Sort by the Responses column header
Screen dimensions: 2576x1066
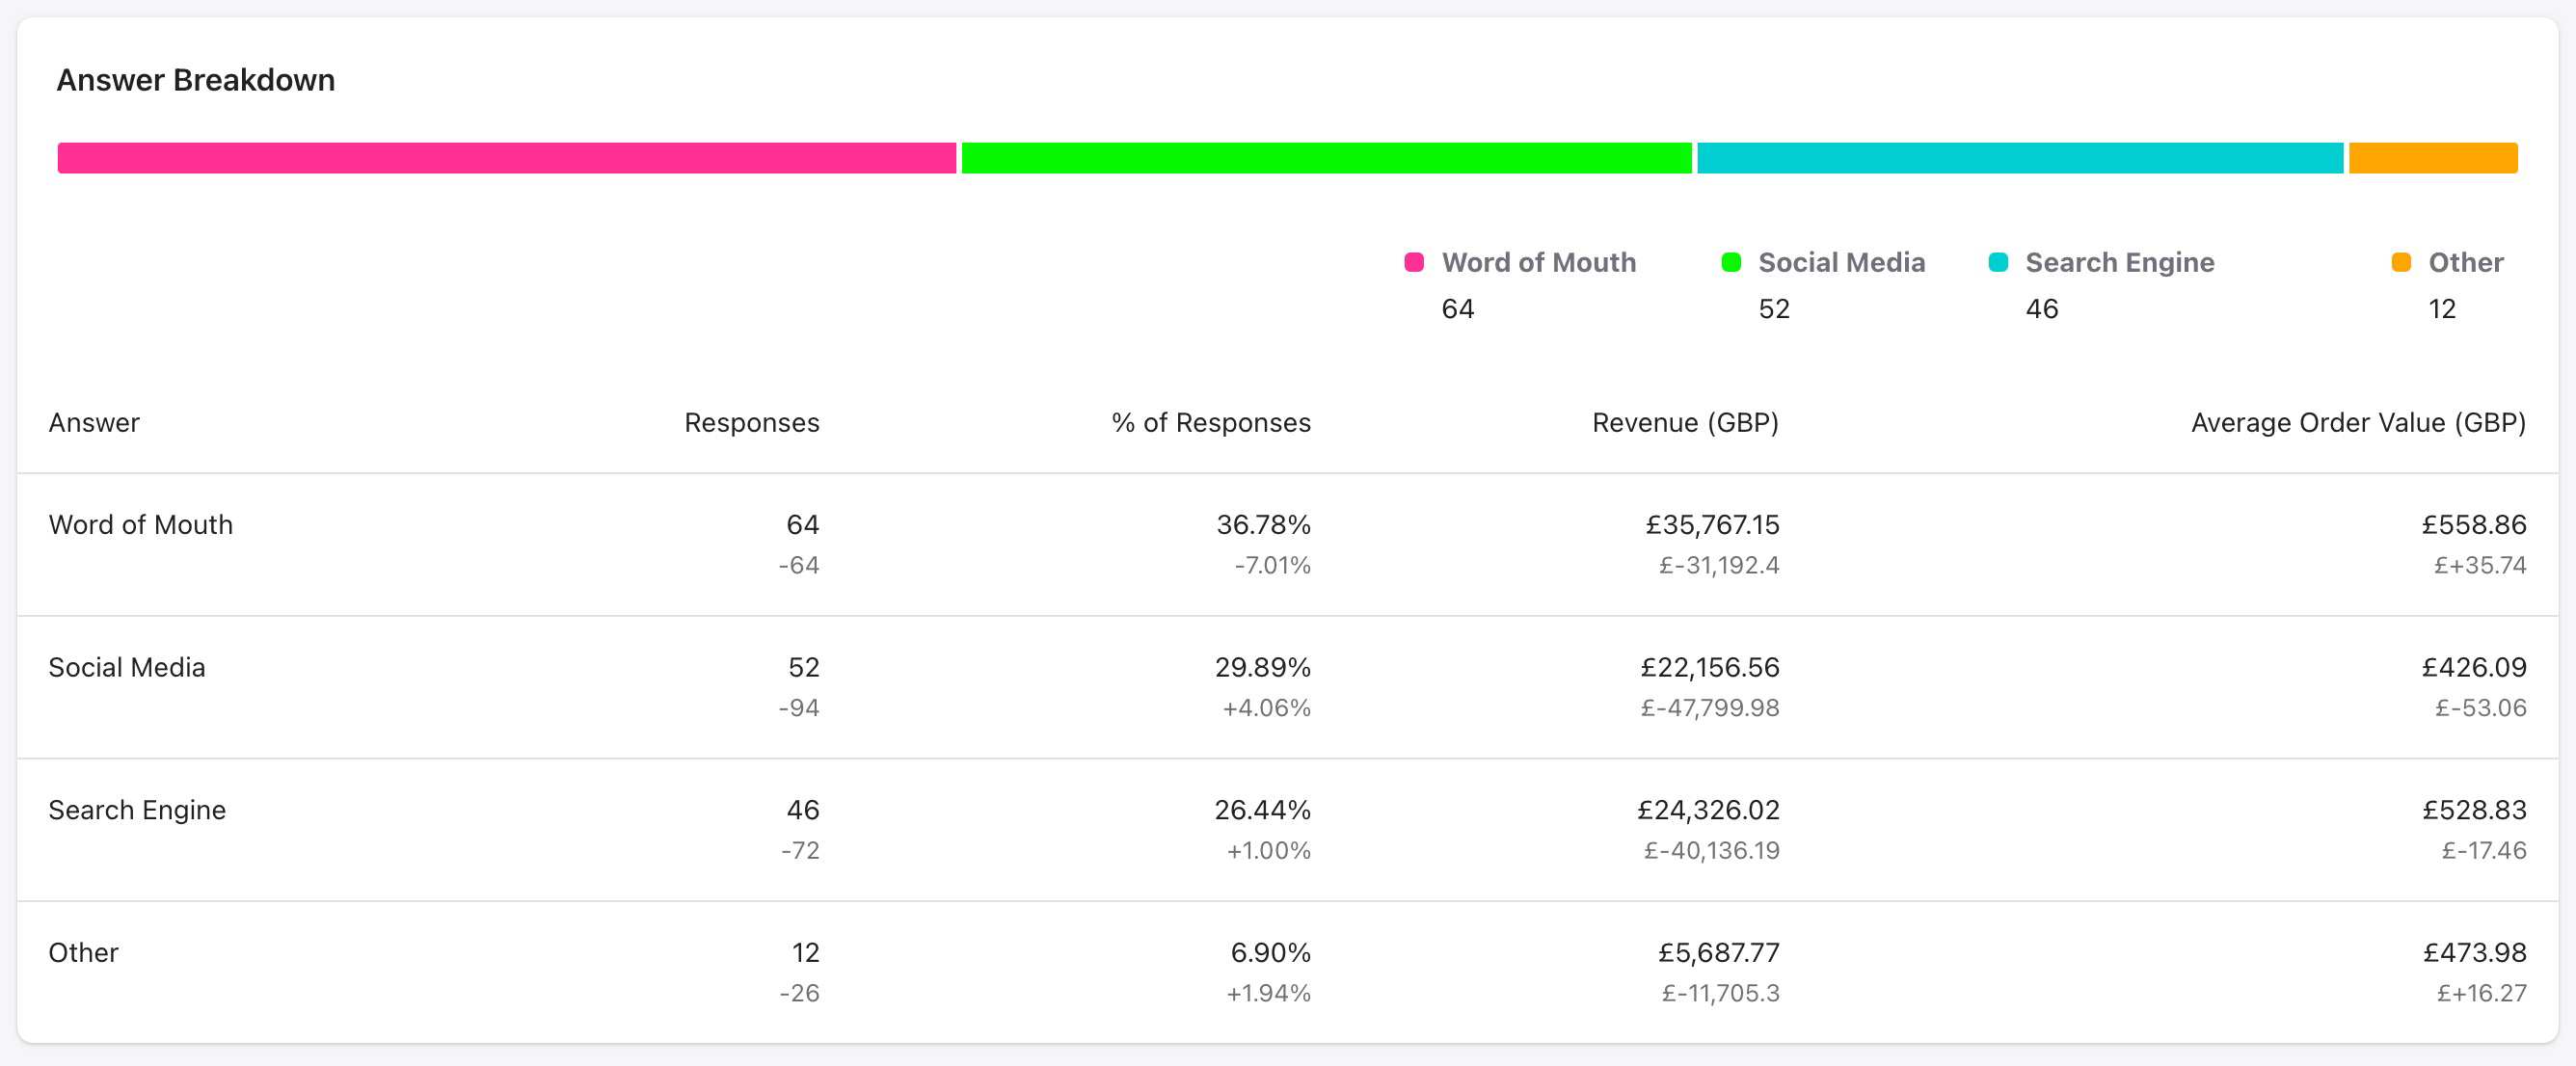point(751,422)
